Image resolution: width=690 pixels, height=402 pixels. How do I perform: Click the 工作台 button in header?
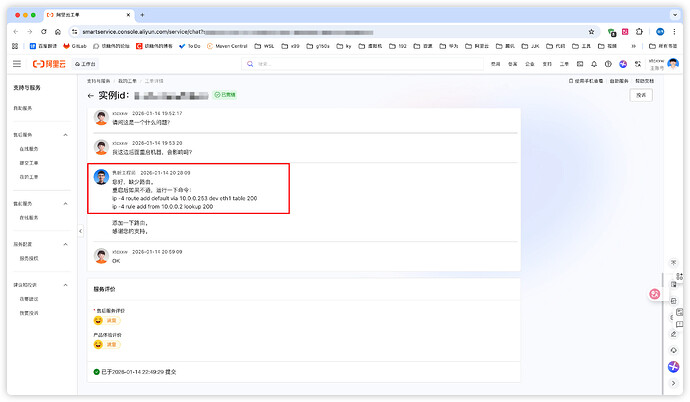[x=85, y=63]
